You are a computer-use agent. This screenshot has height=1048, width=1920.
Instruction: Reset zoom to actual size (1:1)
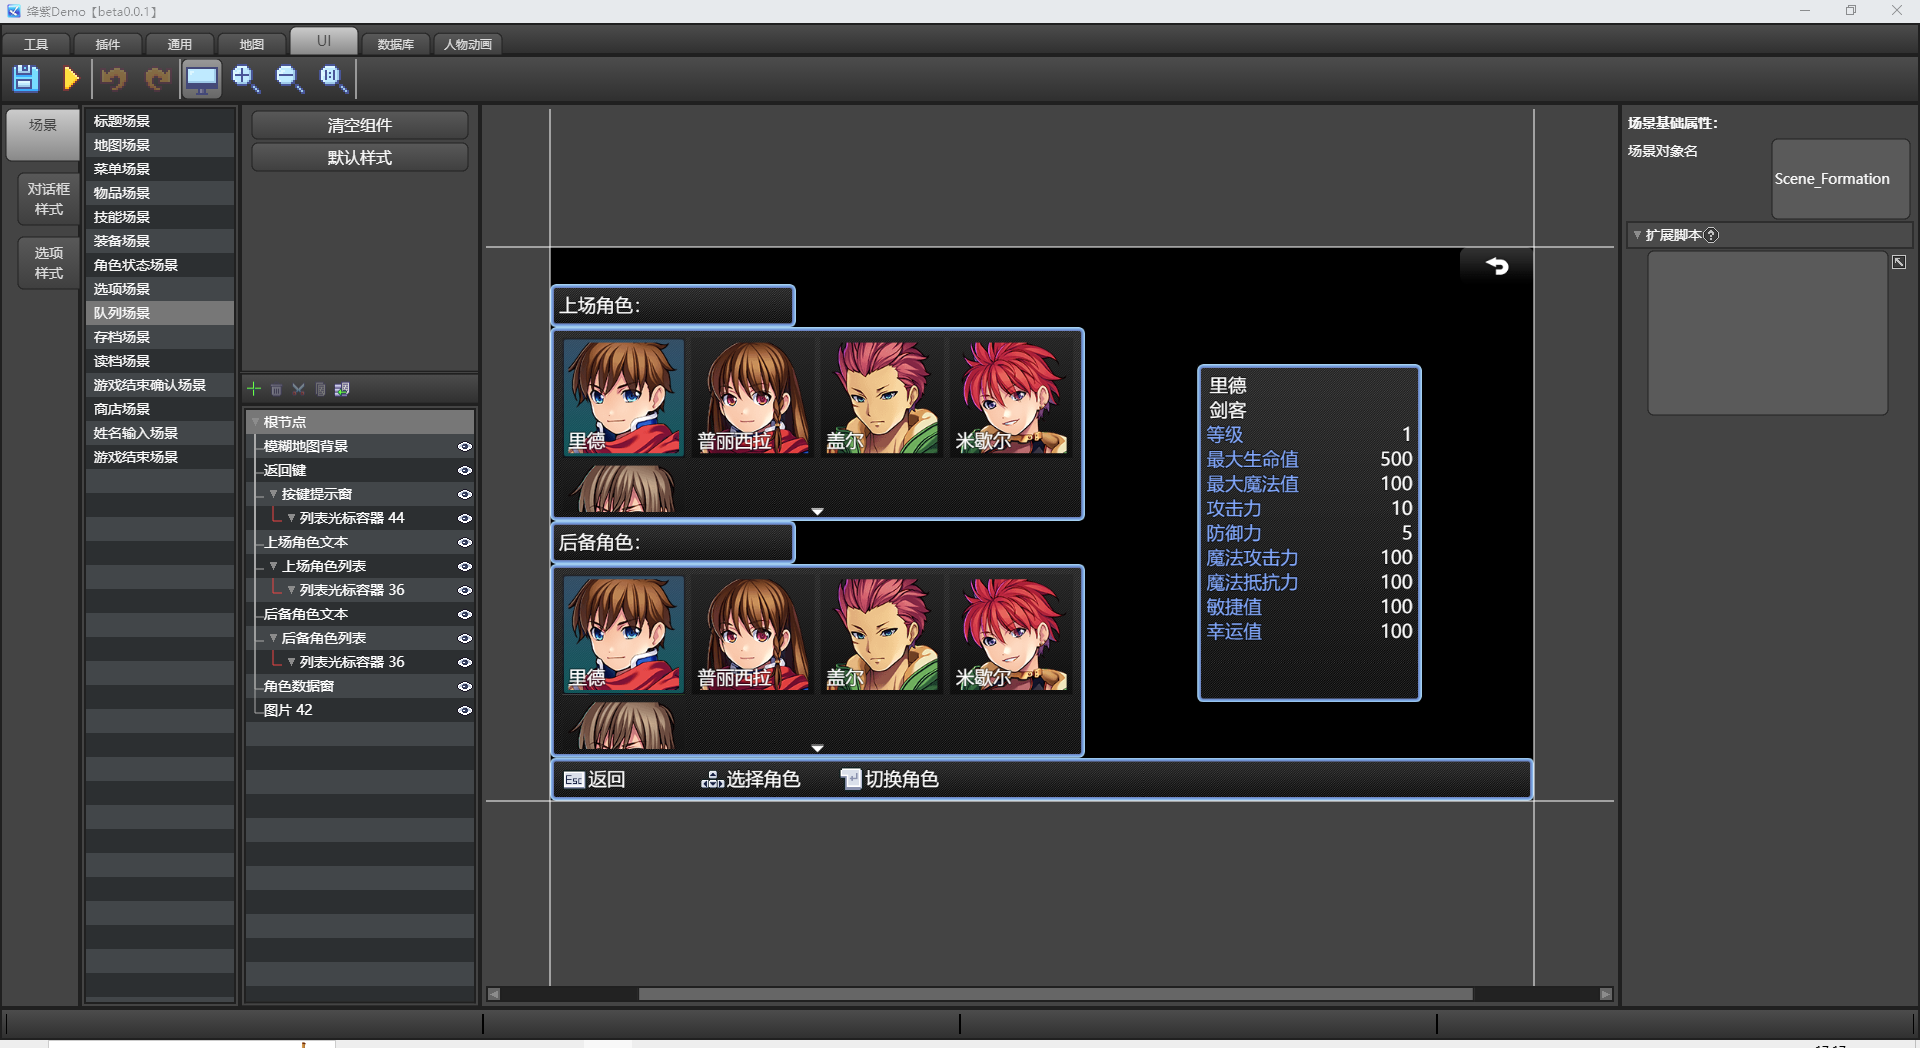click(333, 78)
